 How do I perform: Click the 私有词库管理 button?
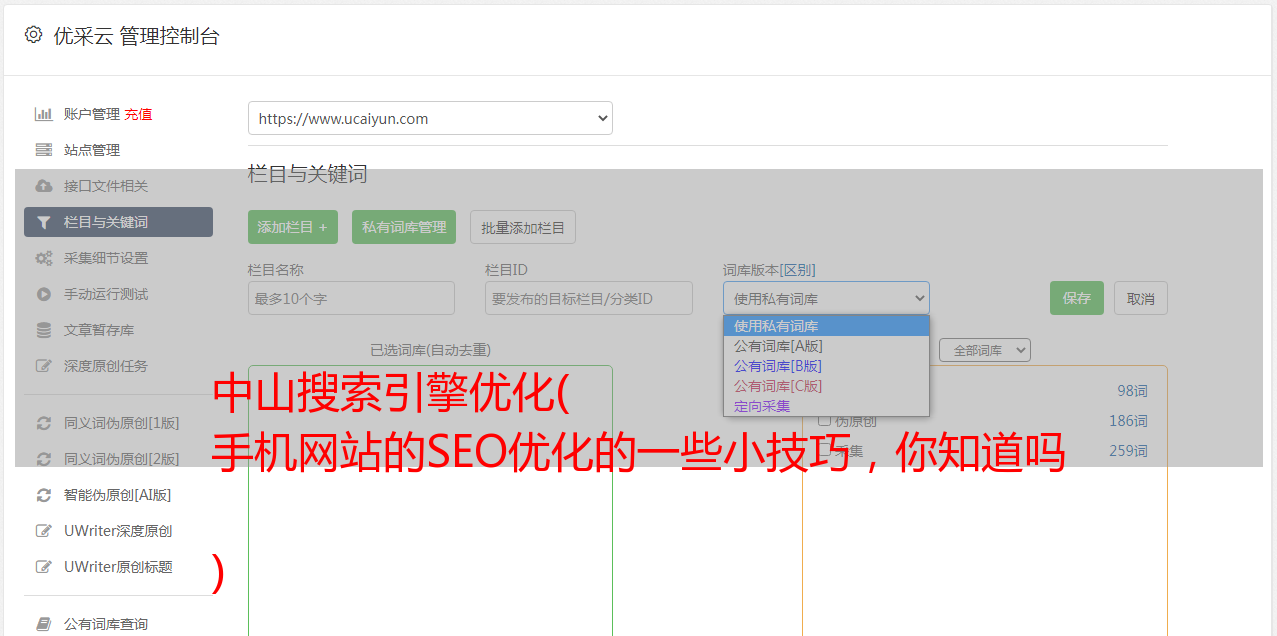click(404, 227)
